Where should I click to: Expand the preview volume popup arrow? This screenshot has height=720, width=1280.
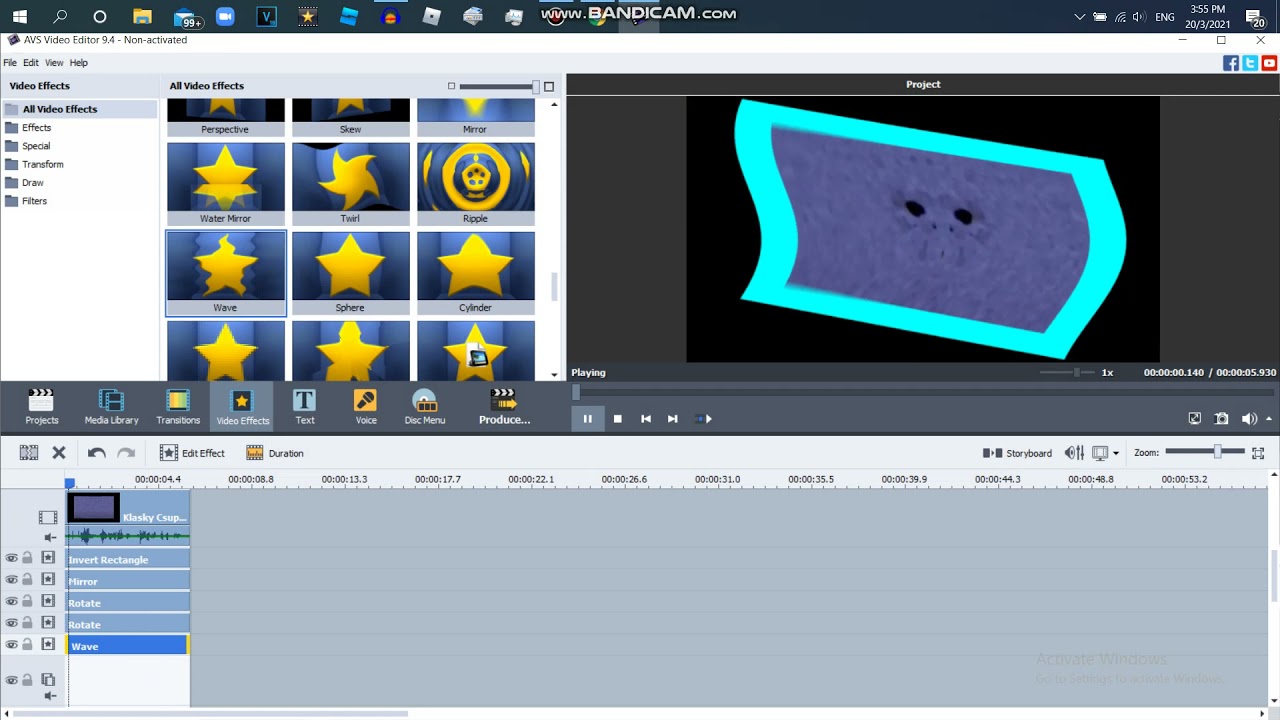1269,419
